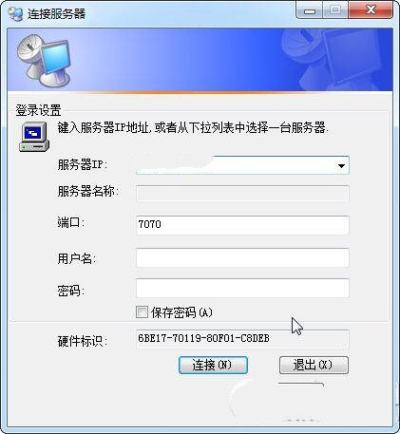Click the 保存密码(A) label text
Image resolution: width=400 pixels, height=434 pixels.
point(182,313)
